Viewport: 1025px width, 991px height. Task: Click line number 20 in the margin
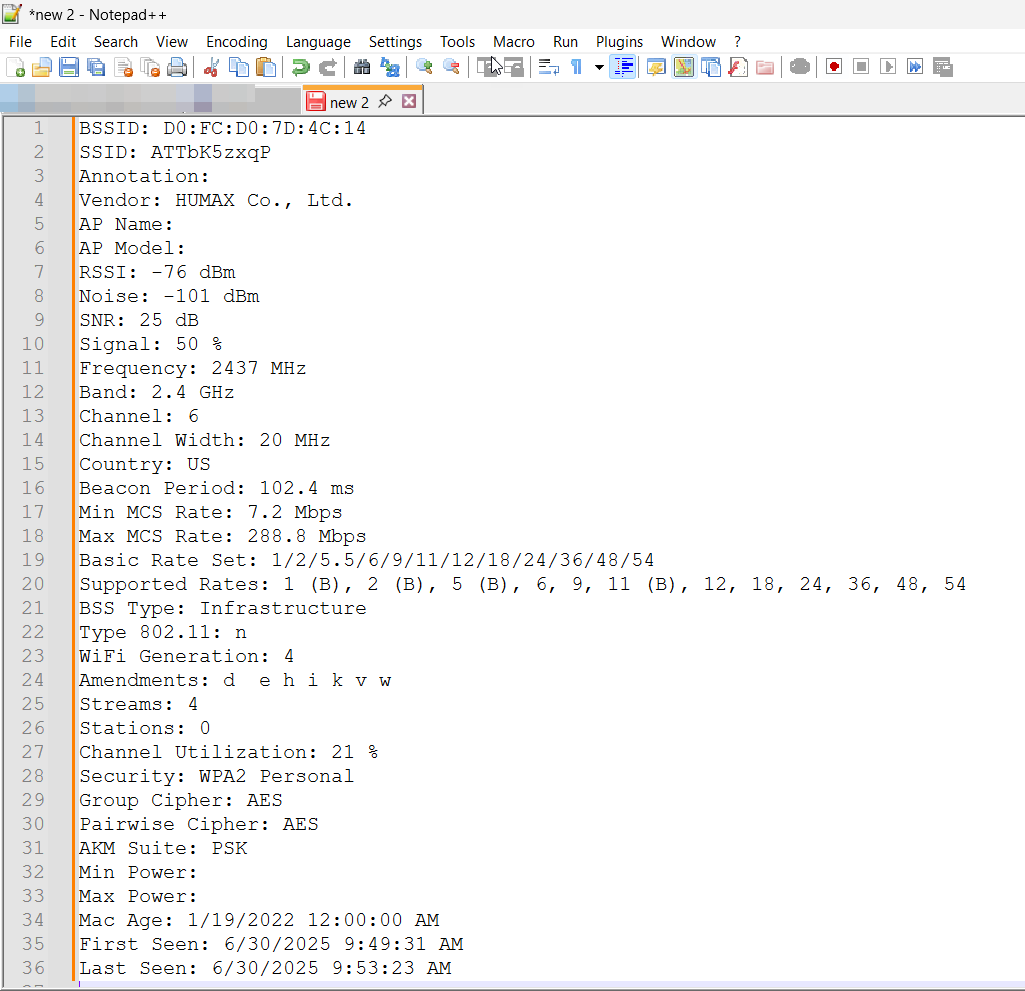pos(34,584)
